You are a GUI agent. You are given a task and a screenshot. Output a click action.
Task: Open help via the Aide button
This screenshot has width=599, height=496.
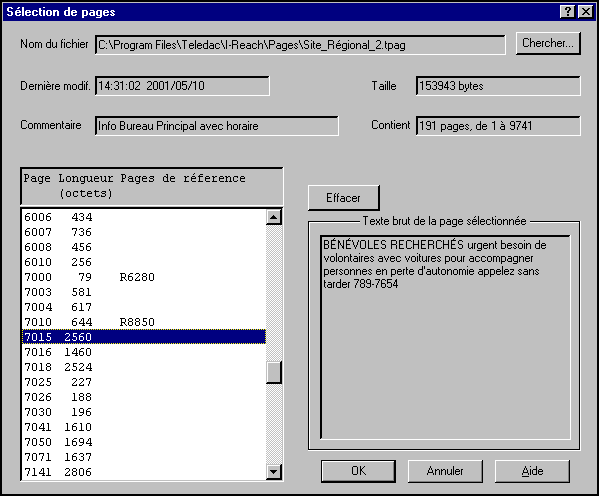(x=532, y=471)
